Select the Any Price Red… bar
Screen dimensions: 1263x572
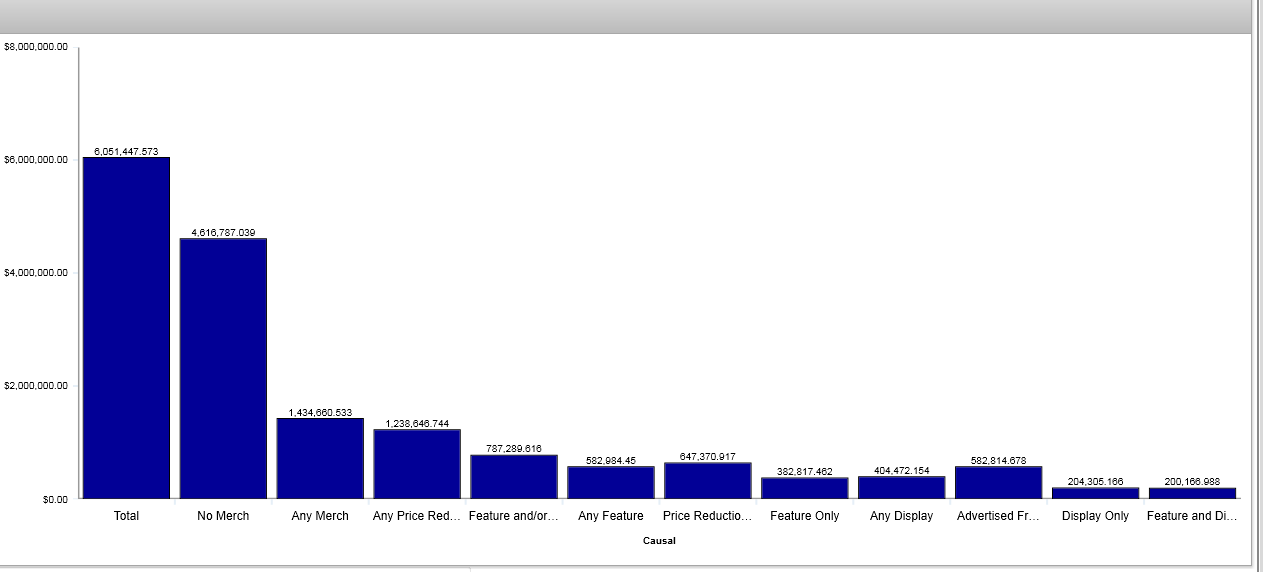tap(417, 463)
